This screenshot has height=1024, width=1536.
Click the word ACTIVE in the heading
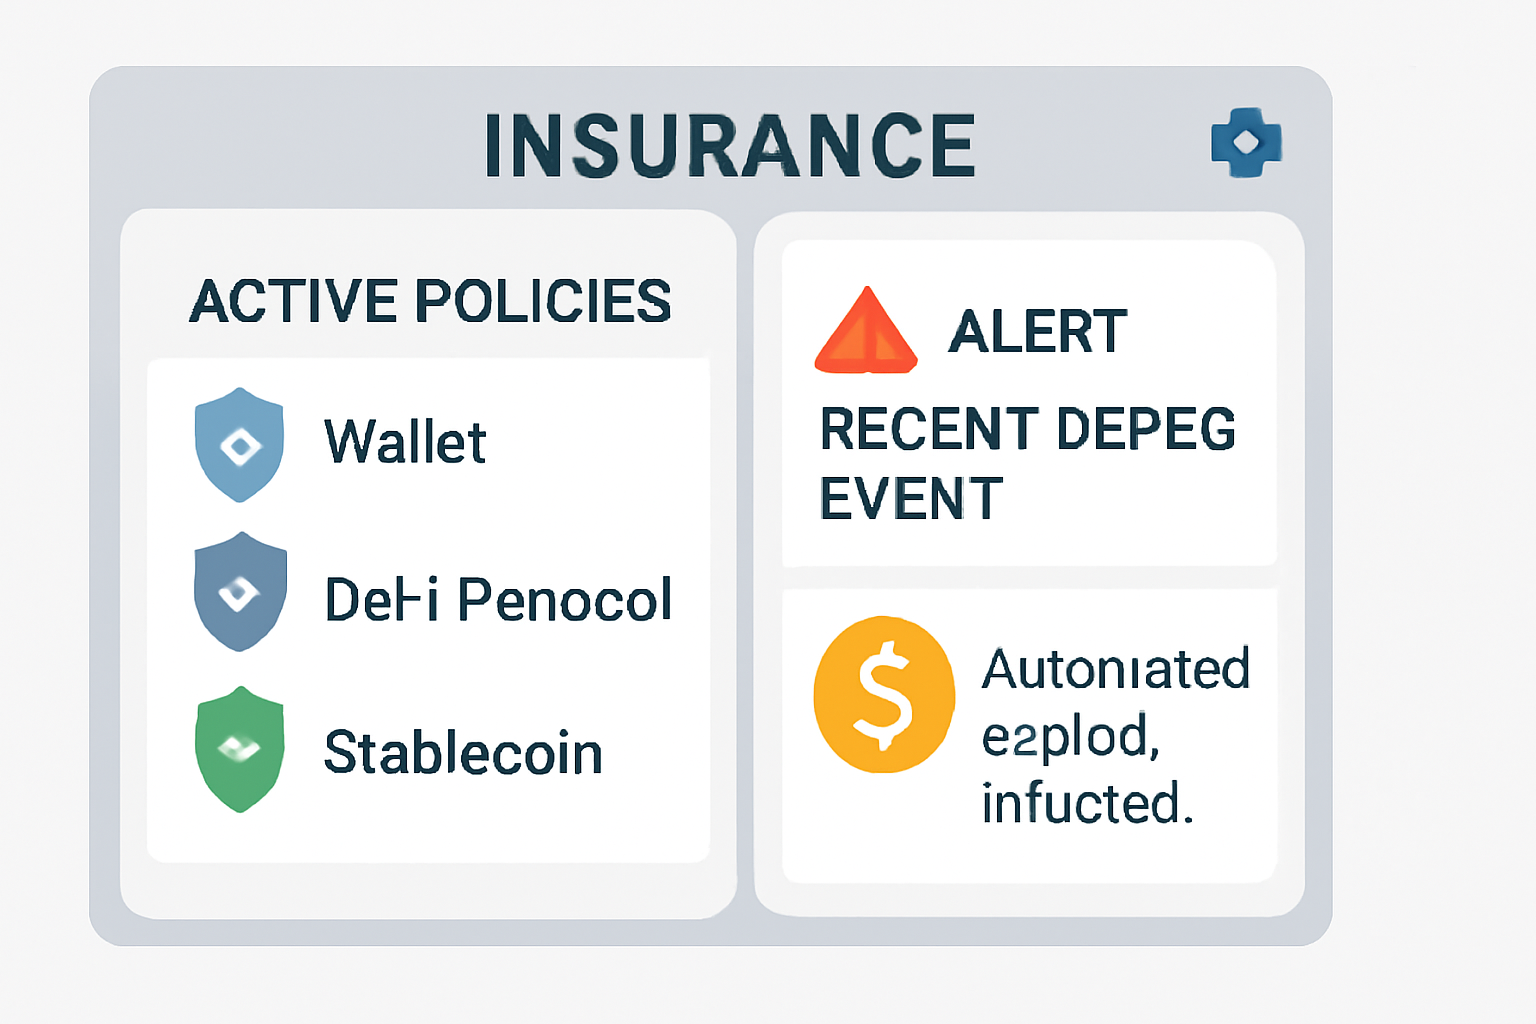tap(294, 301)
